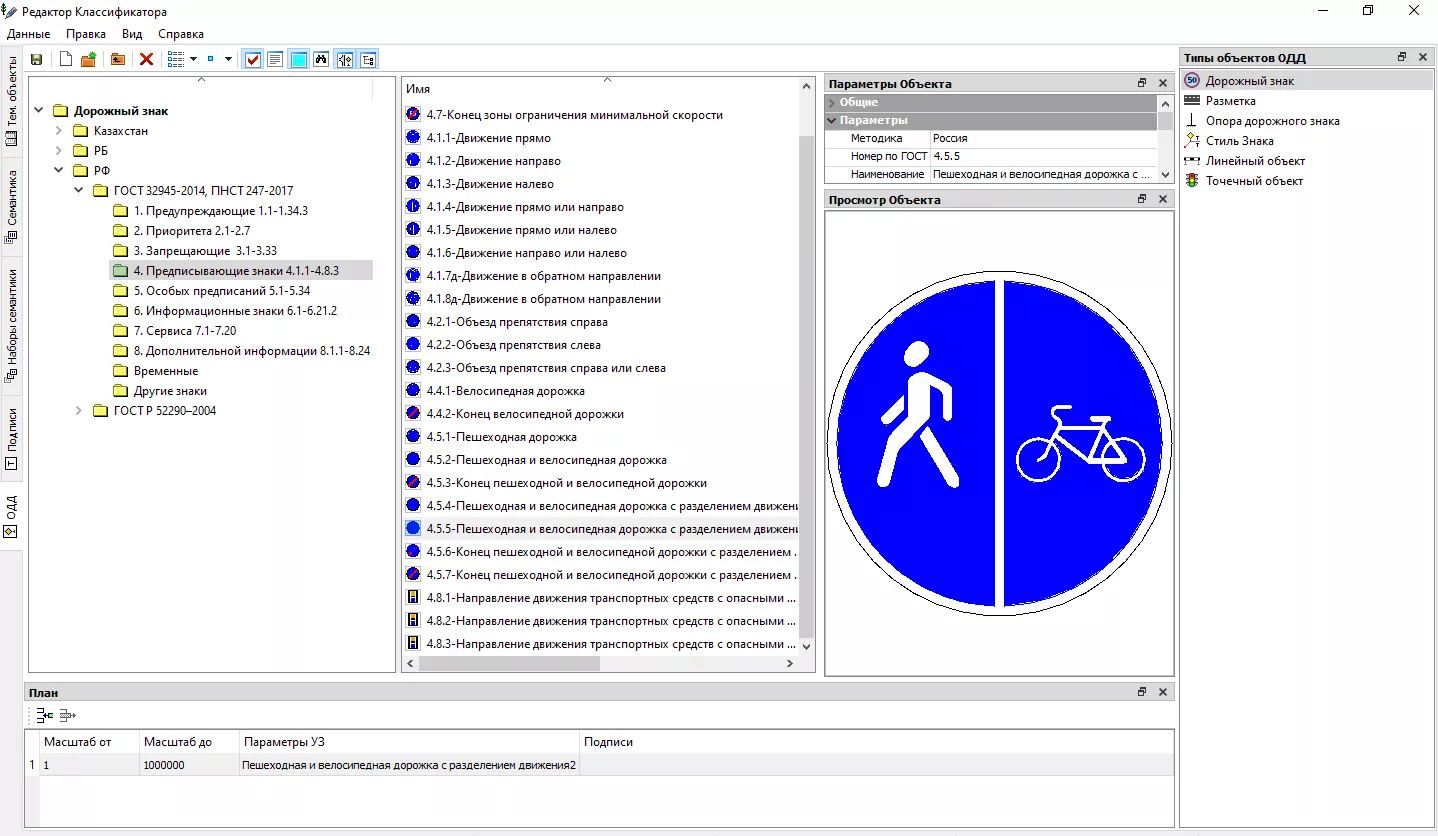This screenshot has height=836, width=1438.
Task: Toggle the text list panel button
Action: point(275,60)
